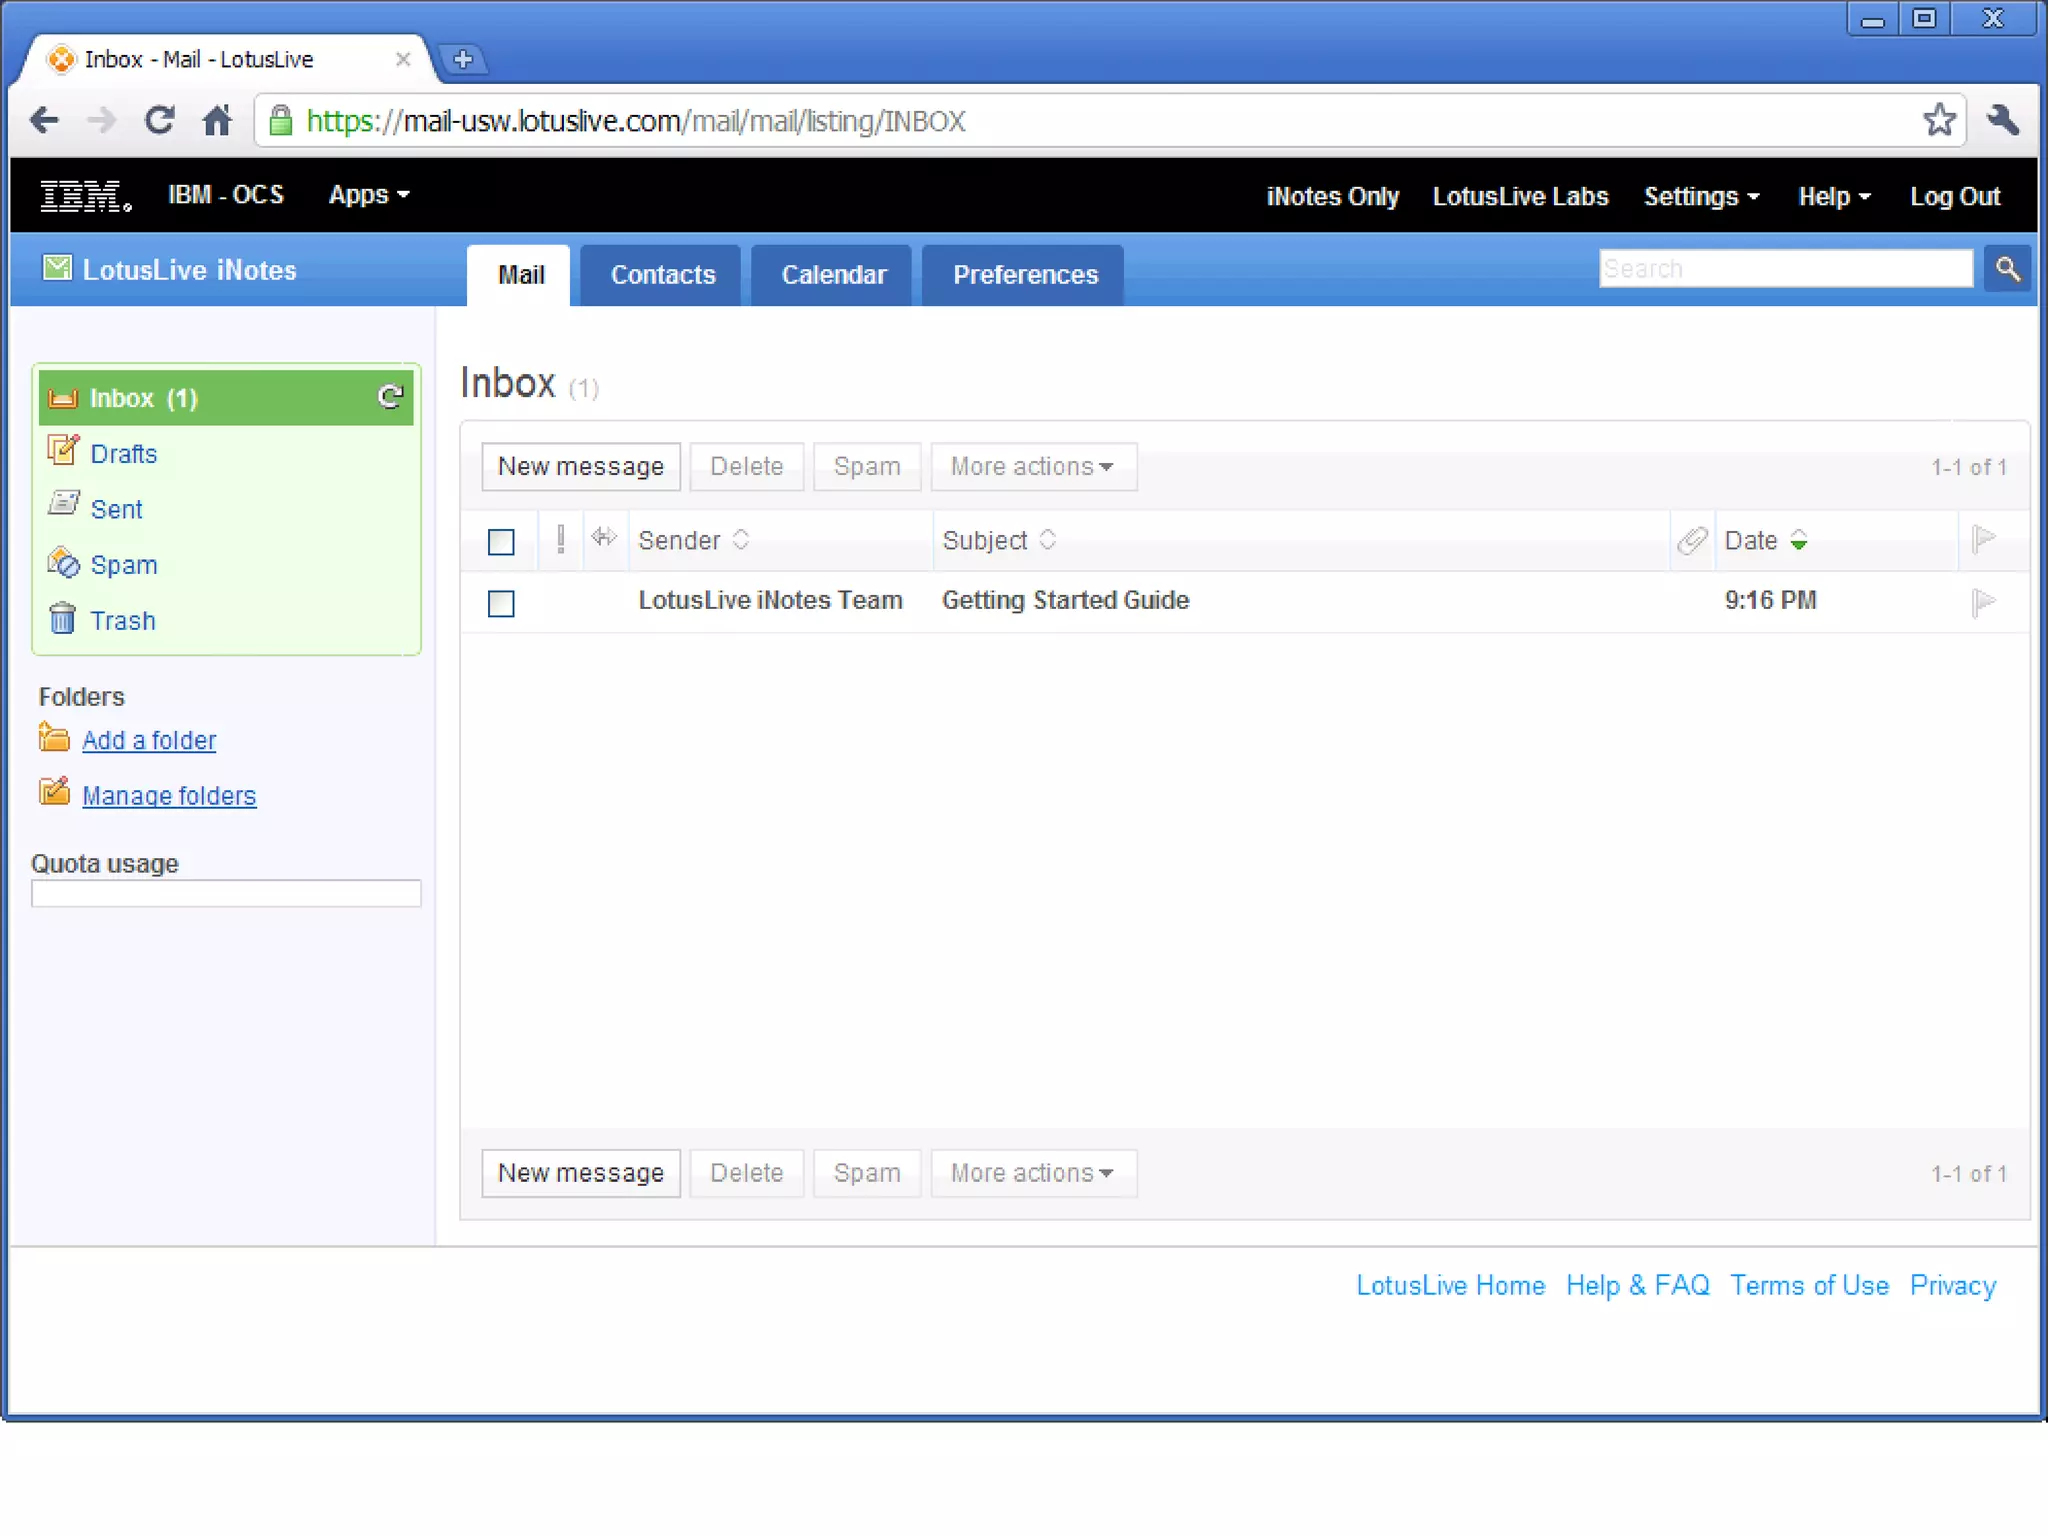Viewport: 2048px width, 1536px height.
Task: Tick the select-all checkbox in header row
Action: tap(501, 542)
